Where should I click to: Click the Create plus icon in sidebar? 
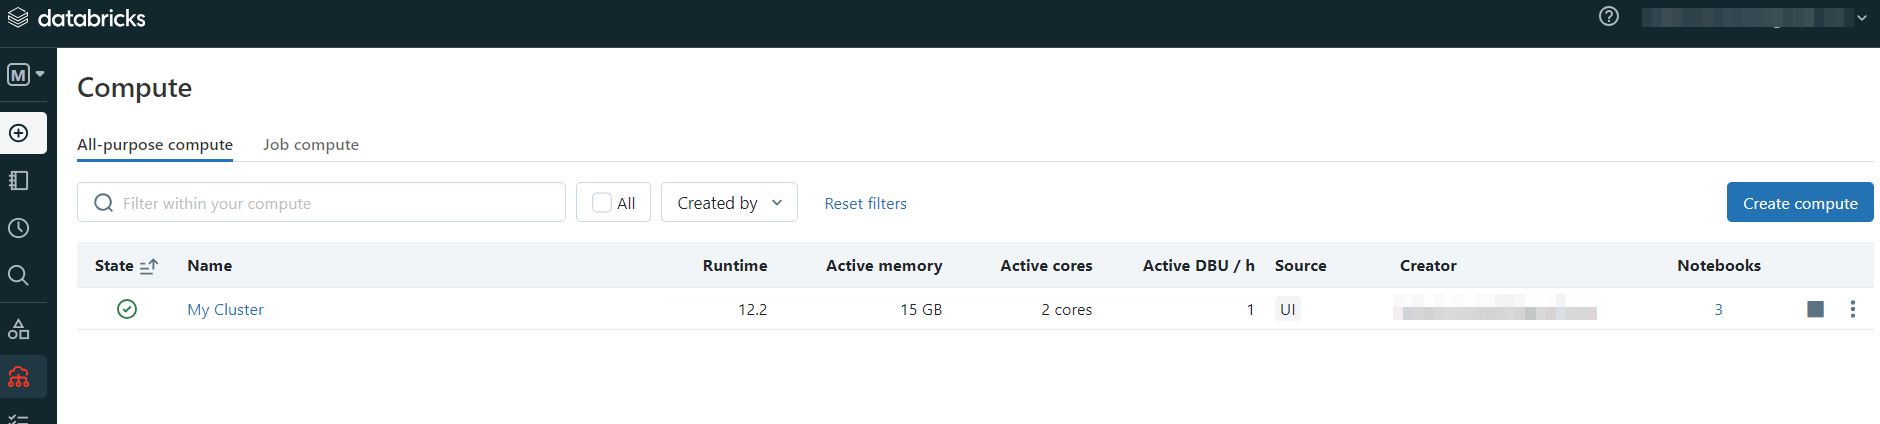(x=19, y=133)
